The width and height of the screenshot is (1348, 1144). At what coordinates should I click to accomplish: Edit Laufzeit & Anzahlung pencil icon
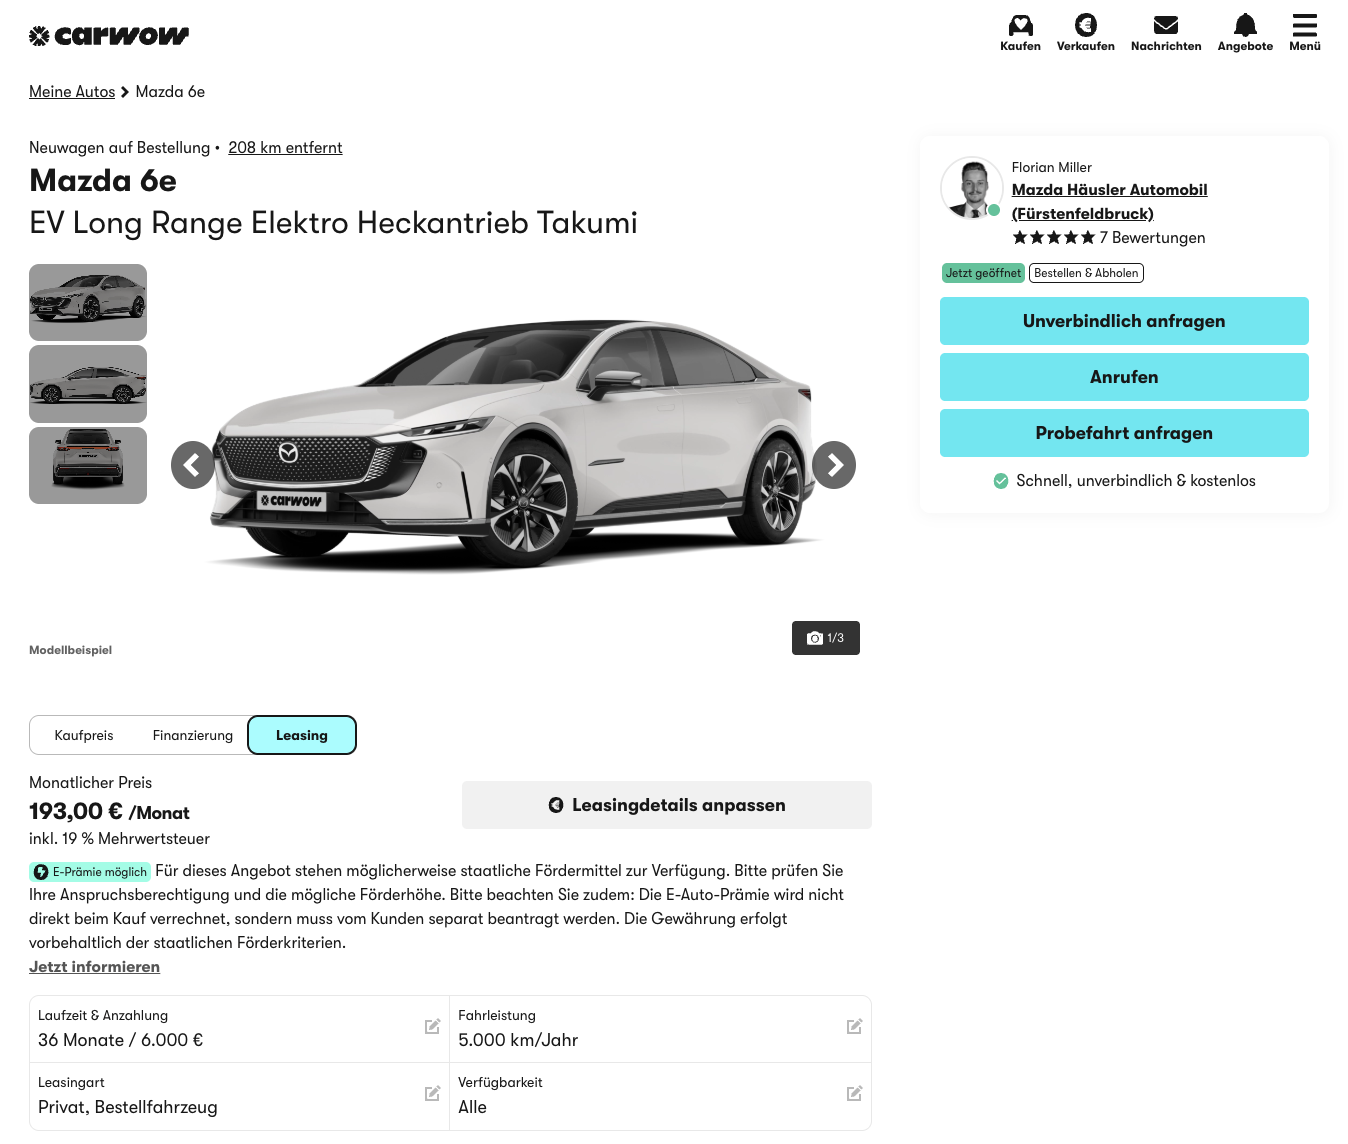tap(432, 1027)
